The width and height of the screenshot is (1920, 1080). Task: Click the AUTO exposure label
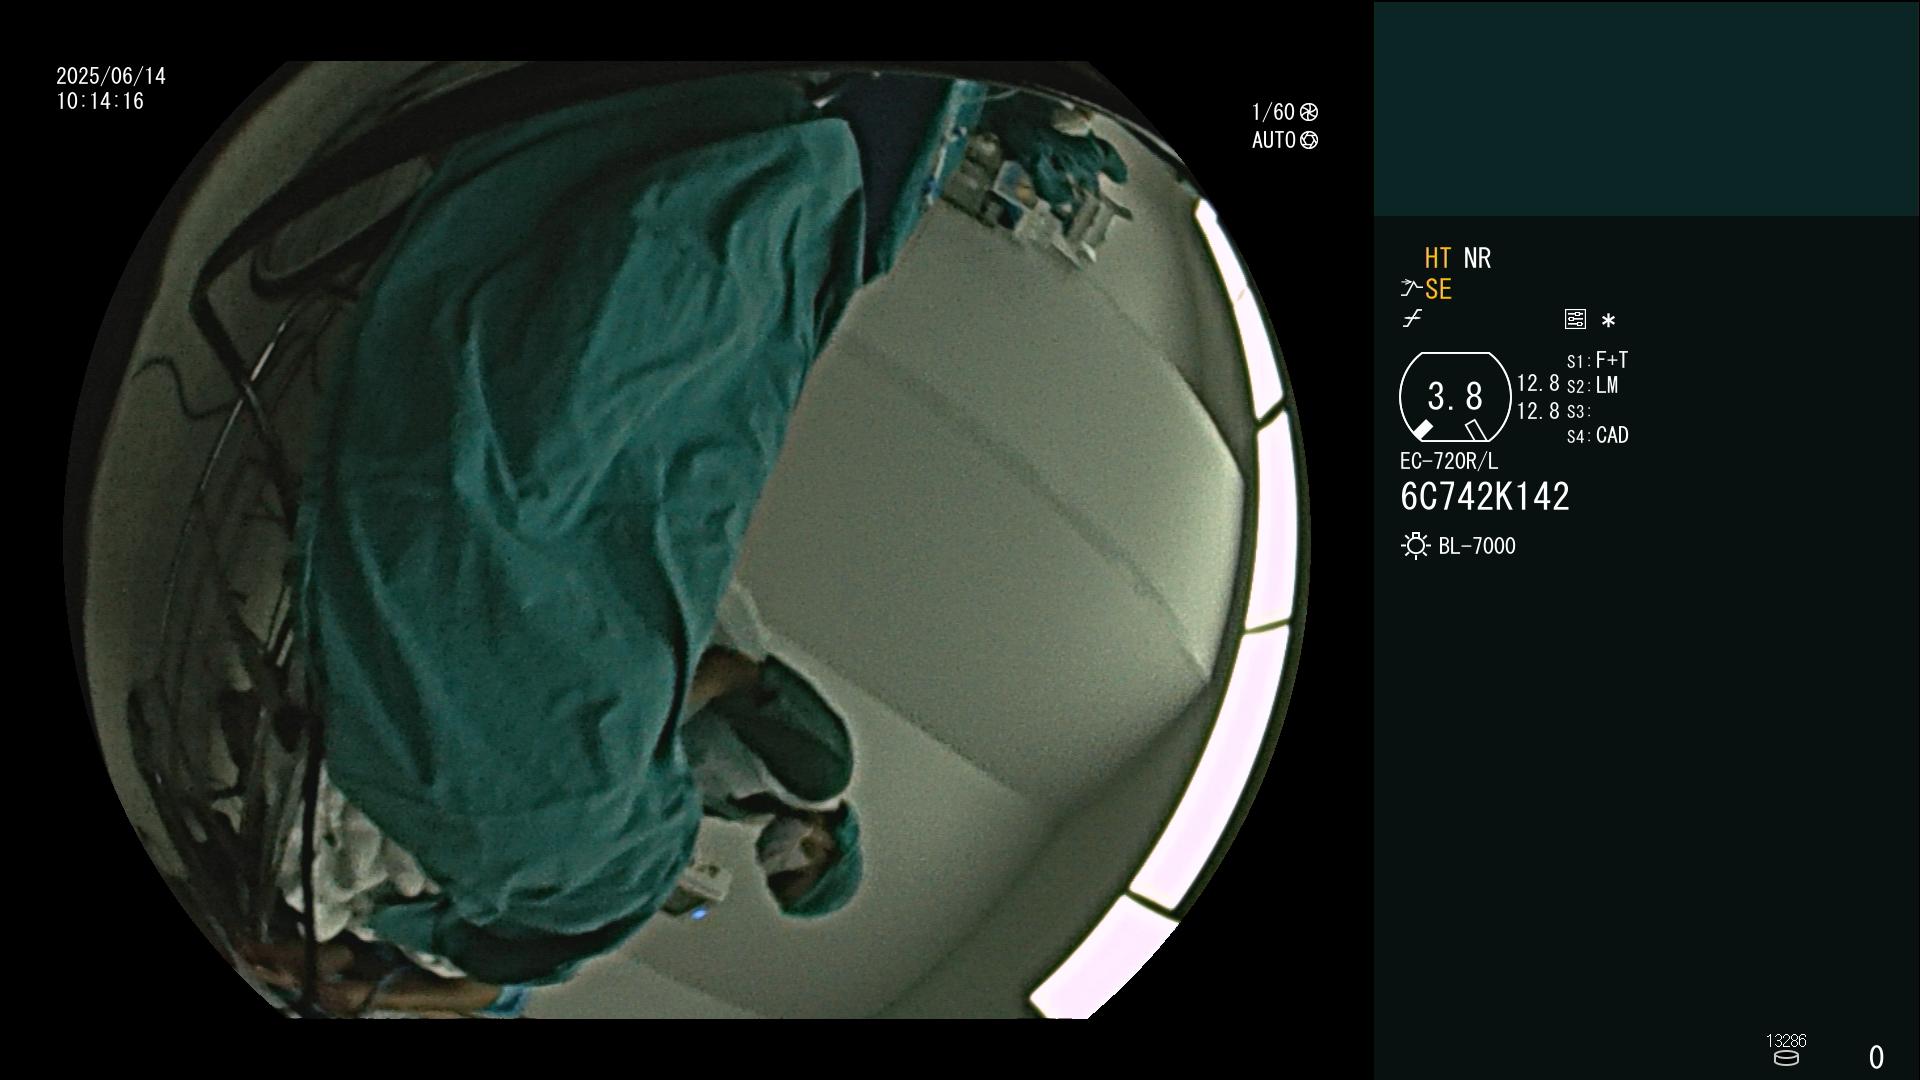[x=1274, y=140]
